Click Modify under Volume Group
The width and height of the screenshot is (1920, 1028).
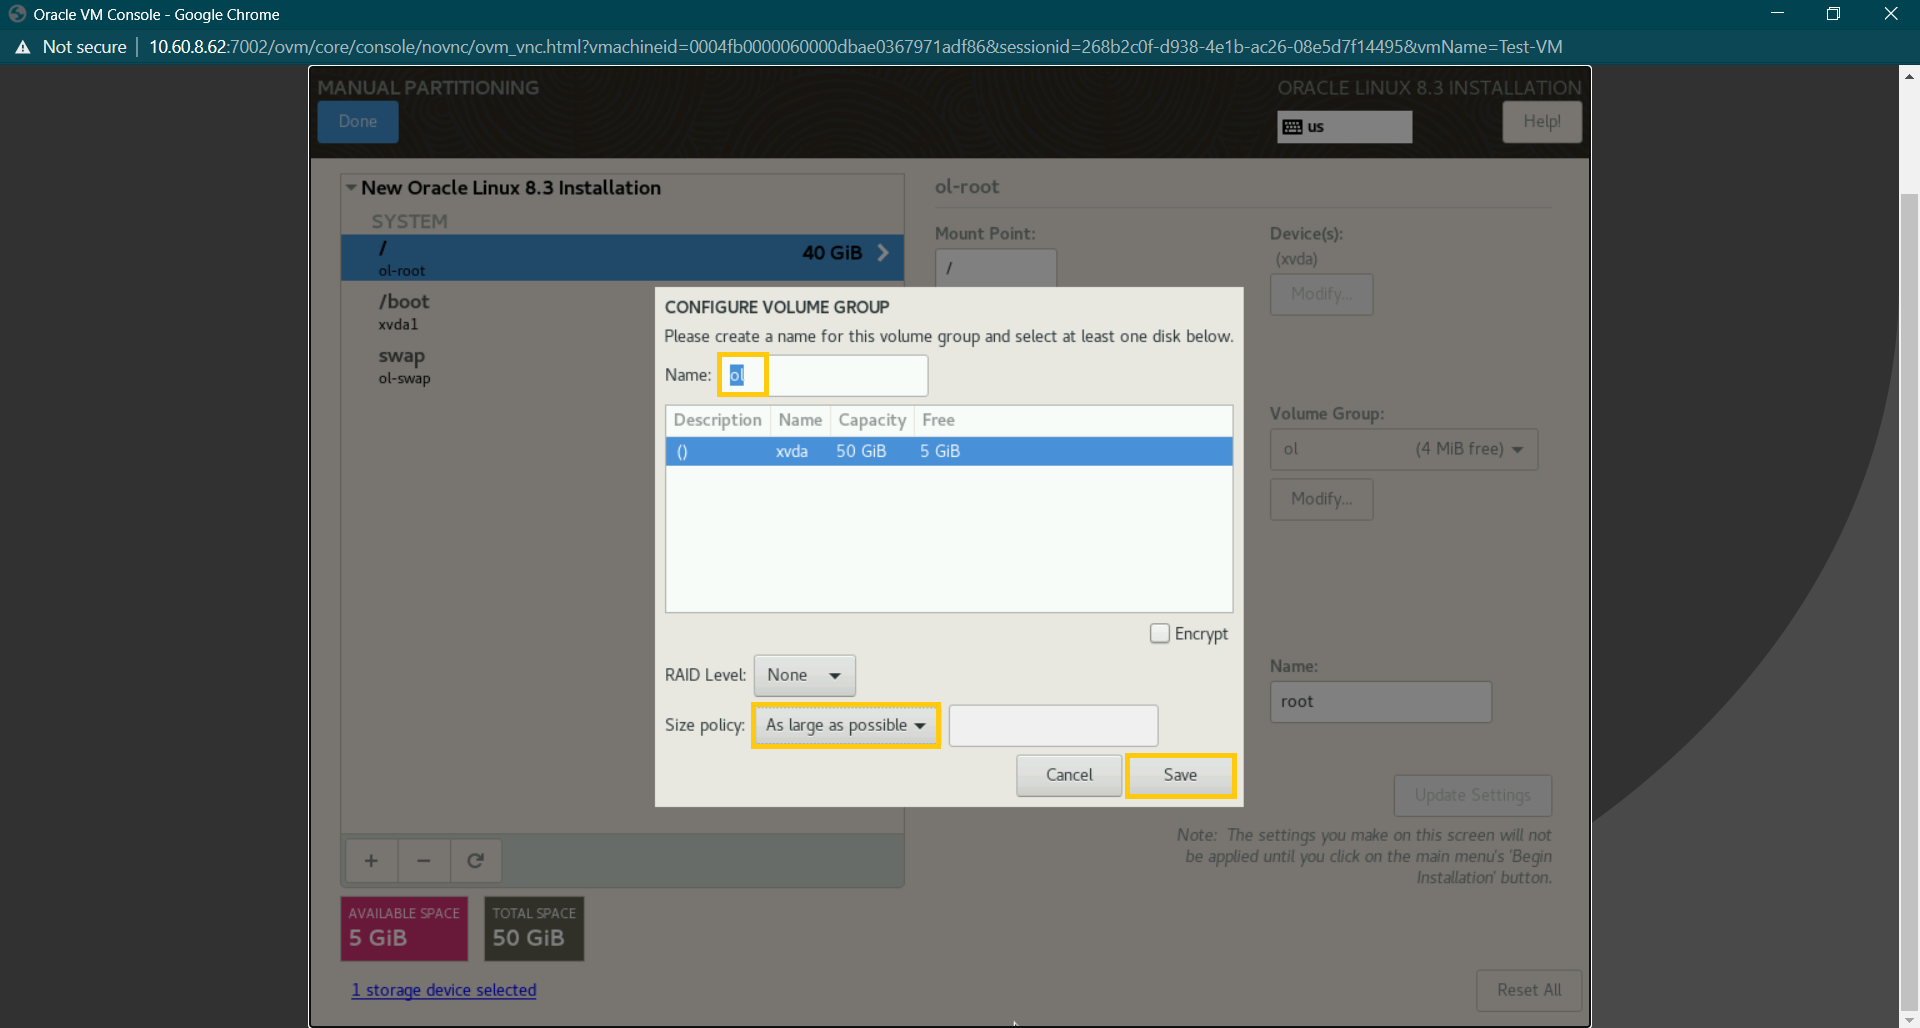click(1321, 499)
